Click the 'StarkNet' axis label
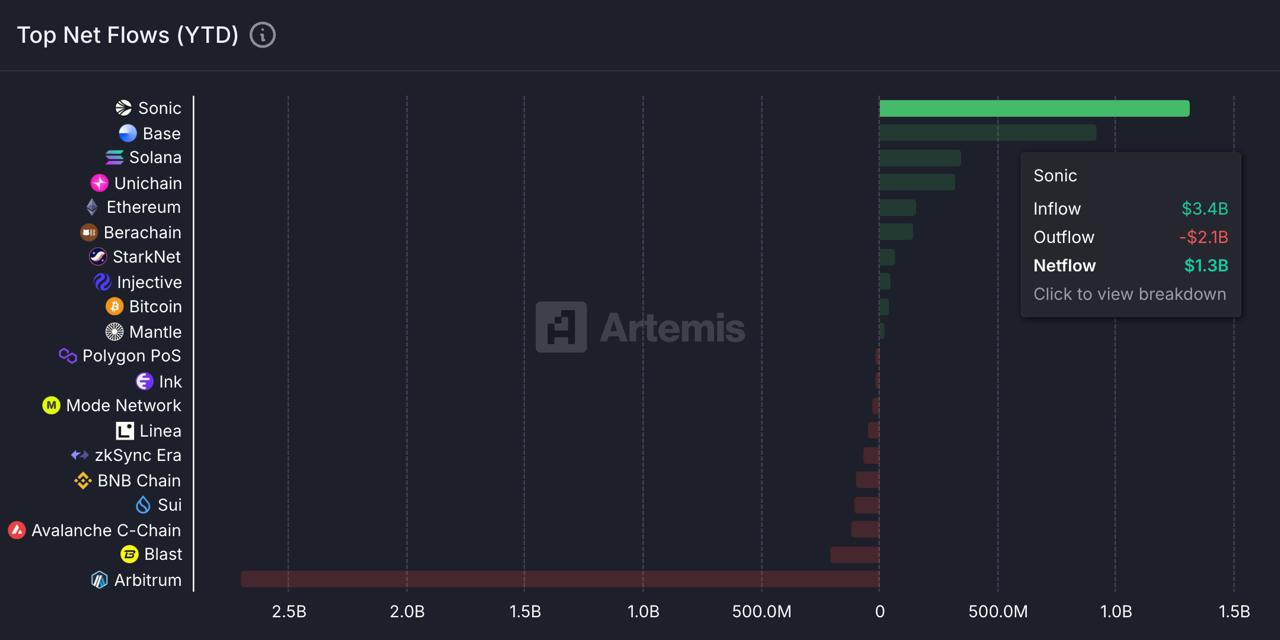 click(147, 257)
